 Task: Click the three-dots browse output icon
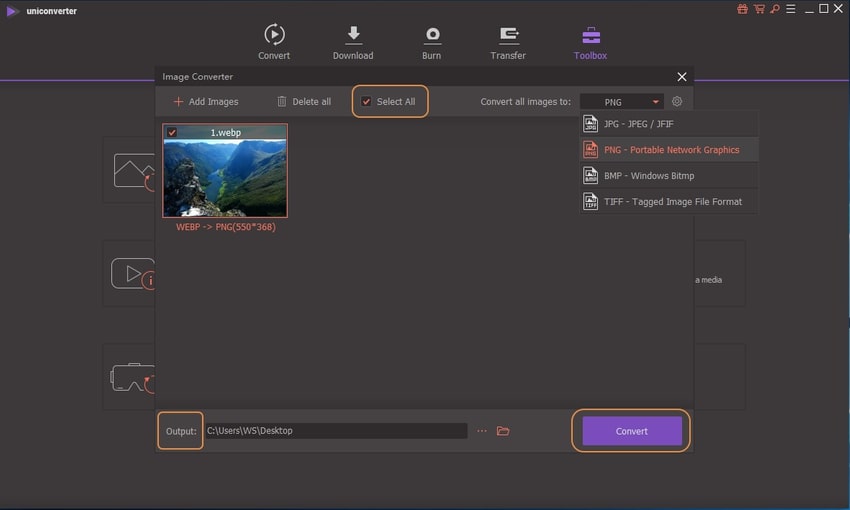tap(481, 431)
